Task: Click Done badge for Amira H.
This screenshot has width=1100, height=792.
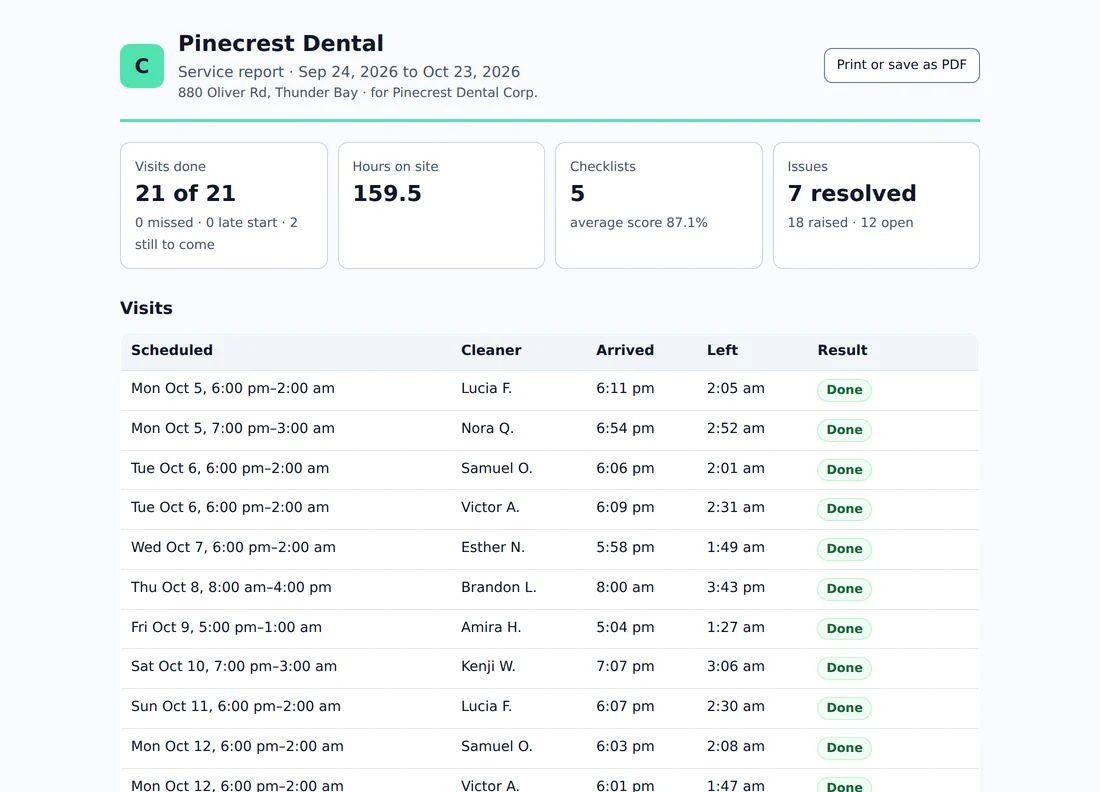Action: point(845,629)
